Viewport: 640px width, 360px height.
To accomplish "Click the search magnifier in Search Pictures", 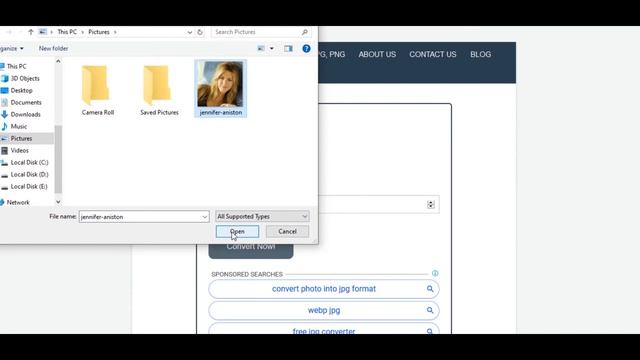I will [x=304, y=32].
